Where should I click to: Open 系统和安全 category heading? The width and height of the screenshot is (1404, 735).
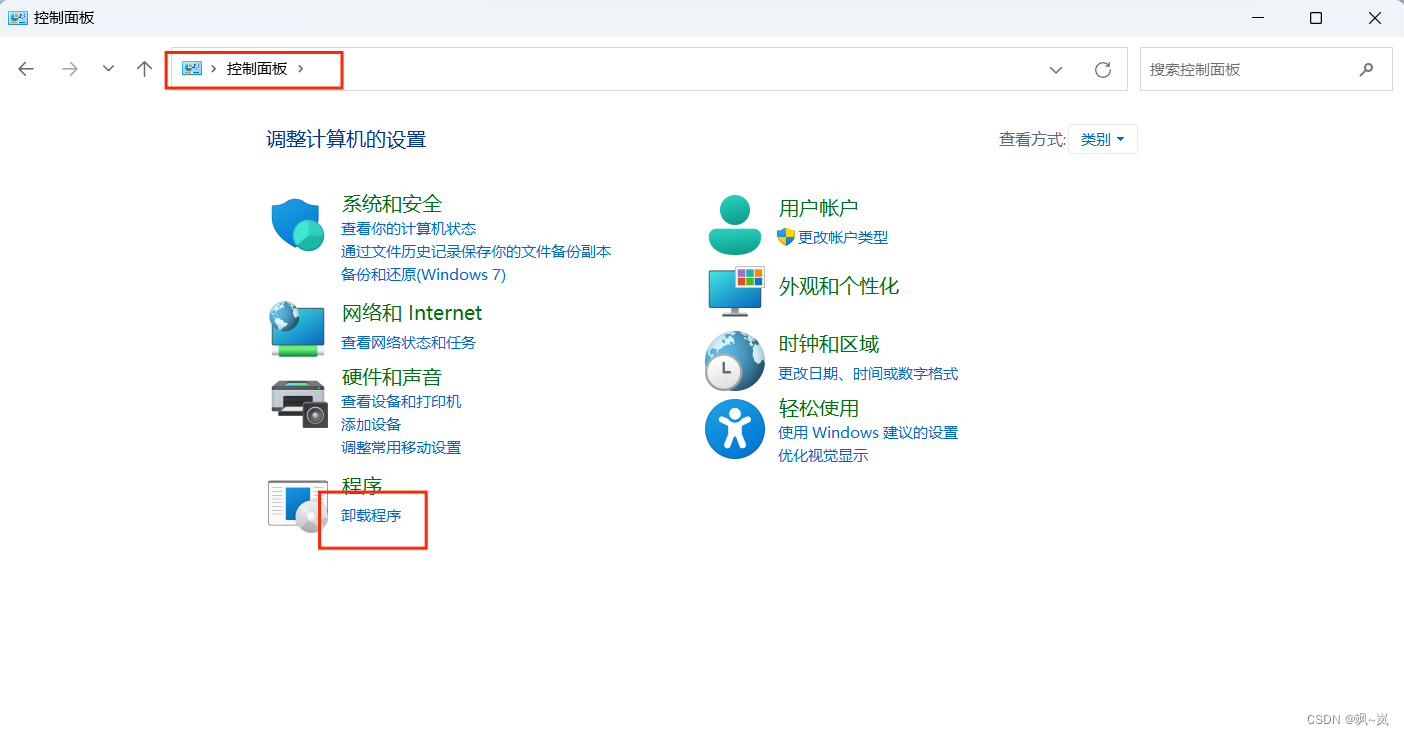coord(392,204)
